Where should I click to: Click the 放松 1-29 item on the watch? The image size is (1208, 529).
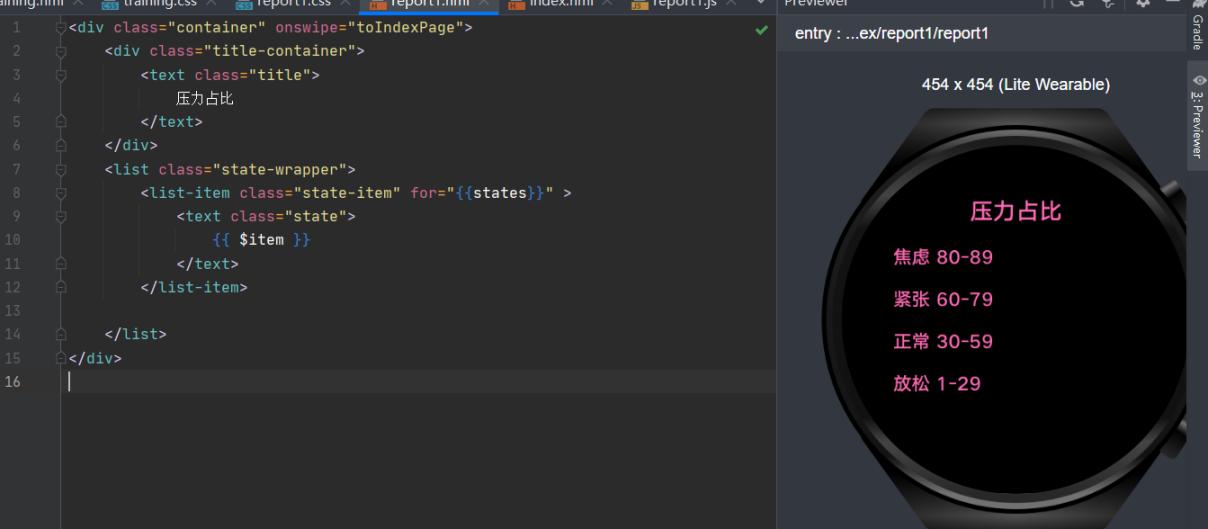936,384
